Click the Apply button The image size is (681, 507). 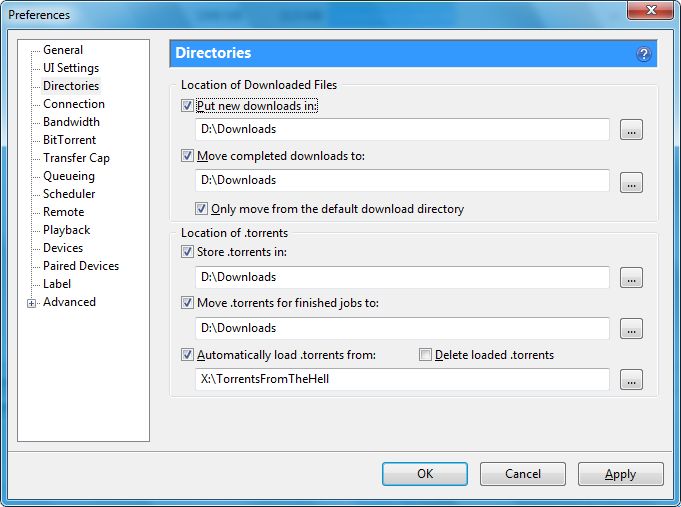click(x=620, y=474)
